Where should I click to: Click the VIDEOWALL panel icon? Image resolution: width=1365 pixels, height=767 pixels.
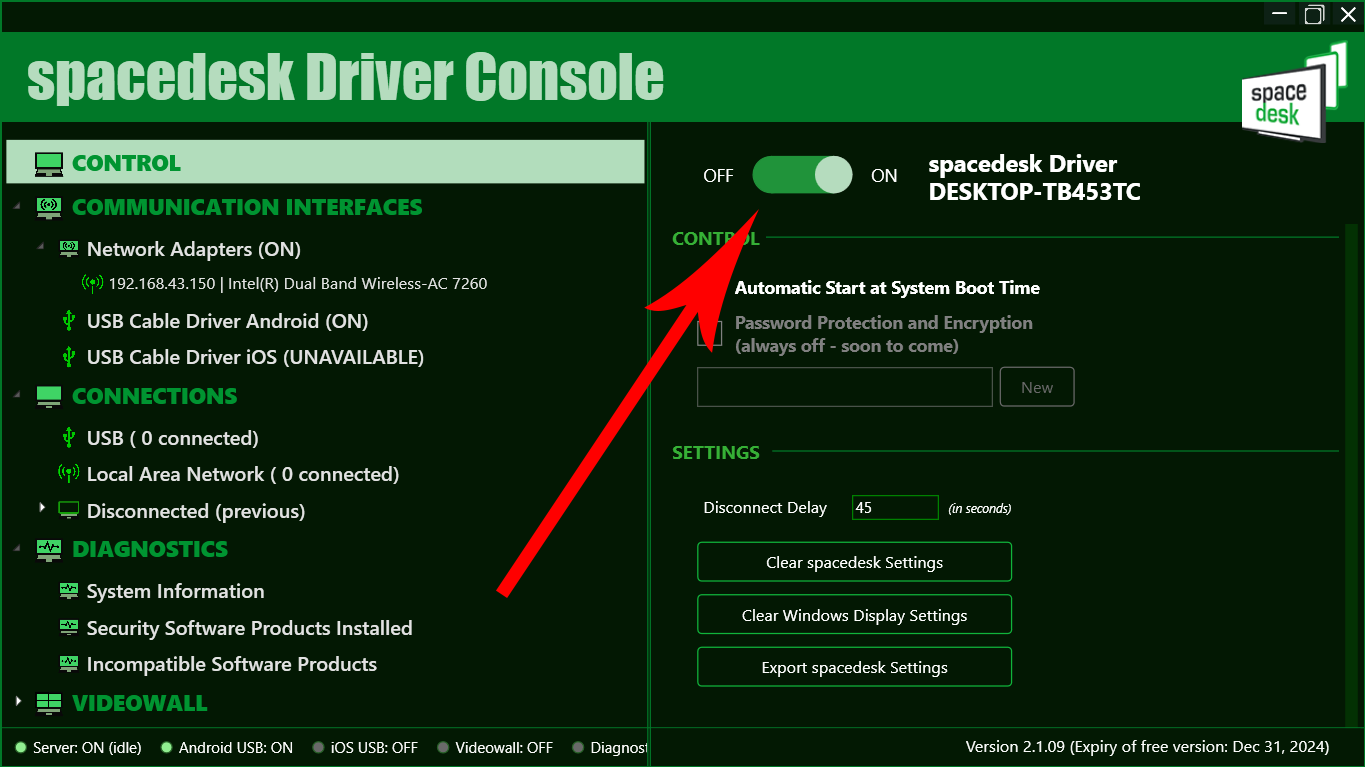[x=48, y=703]
